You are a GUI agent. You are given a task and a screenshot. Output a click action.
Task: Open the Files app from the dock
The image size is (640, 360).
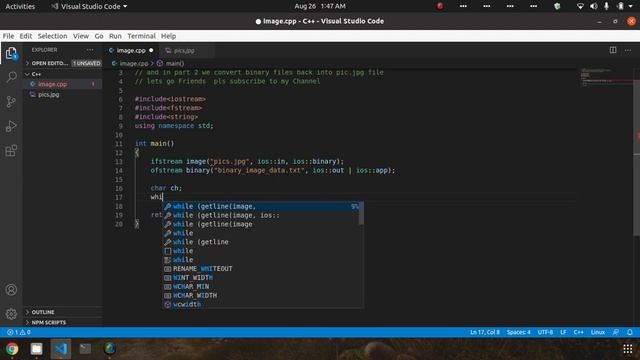tap(36, 349)
